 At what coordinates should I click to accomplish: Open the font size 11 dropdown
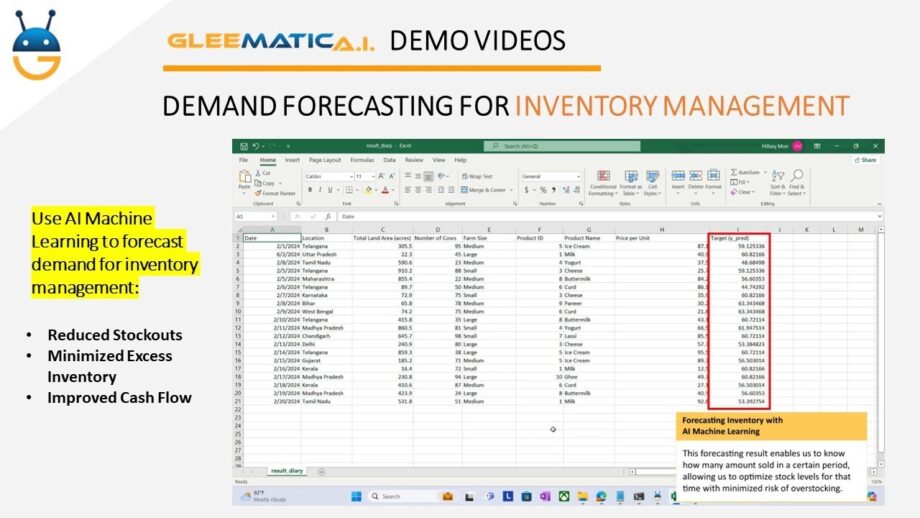click(373, 177)
